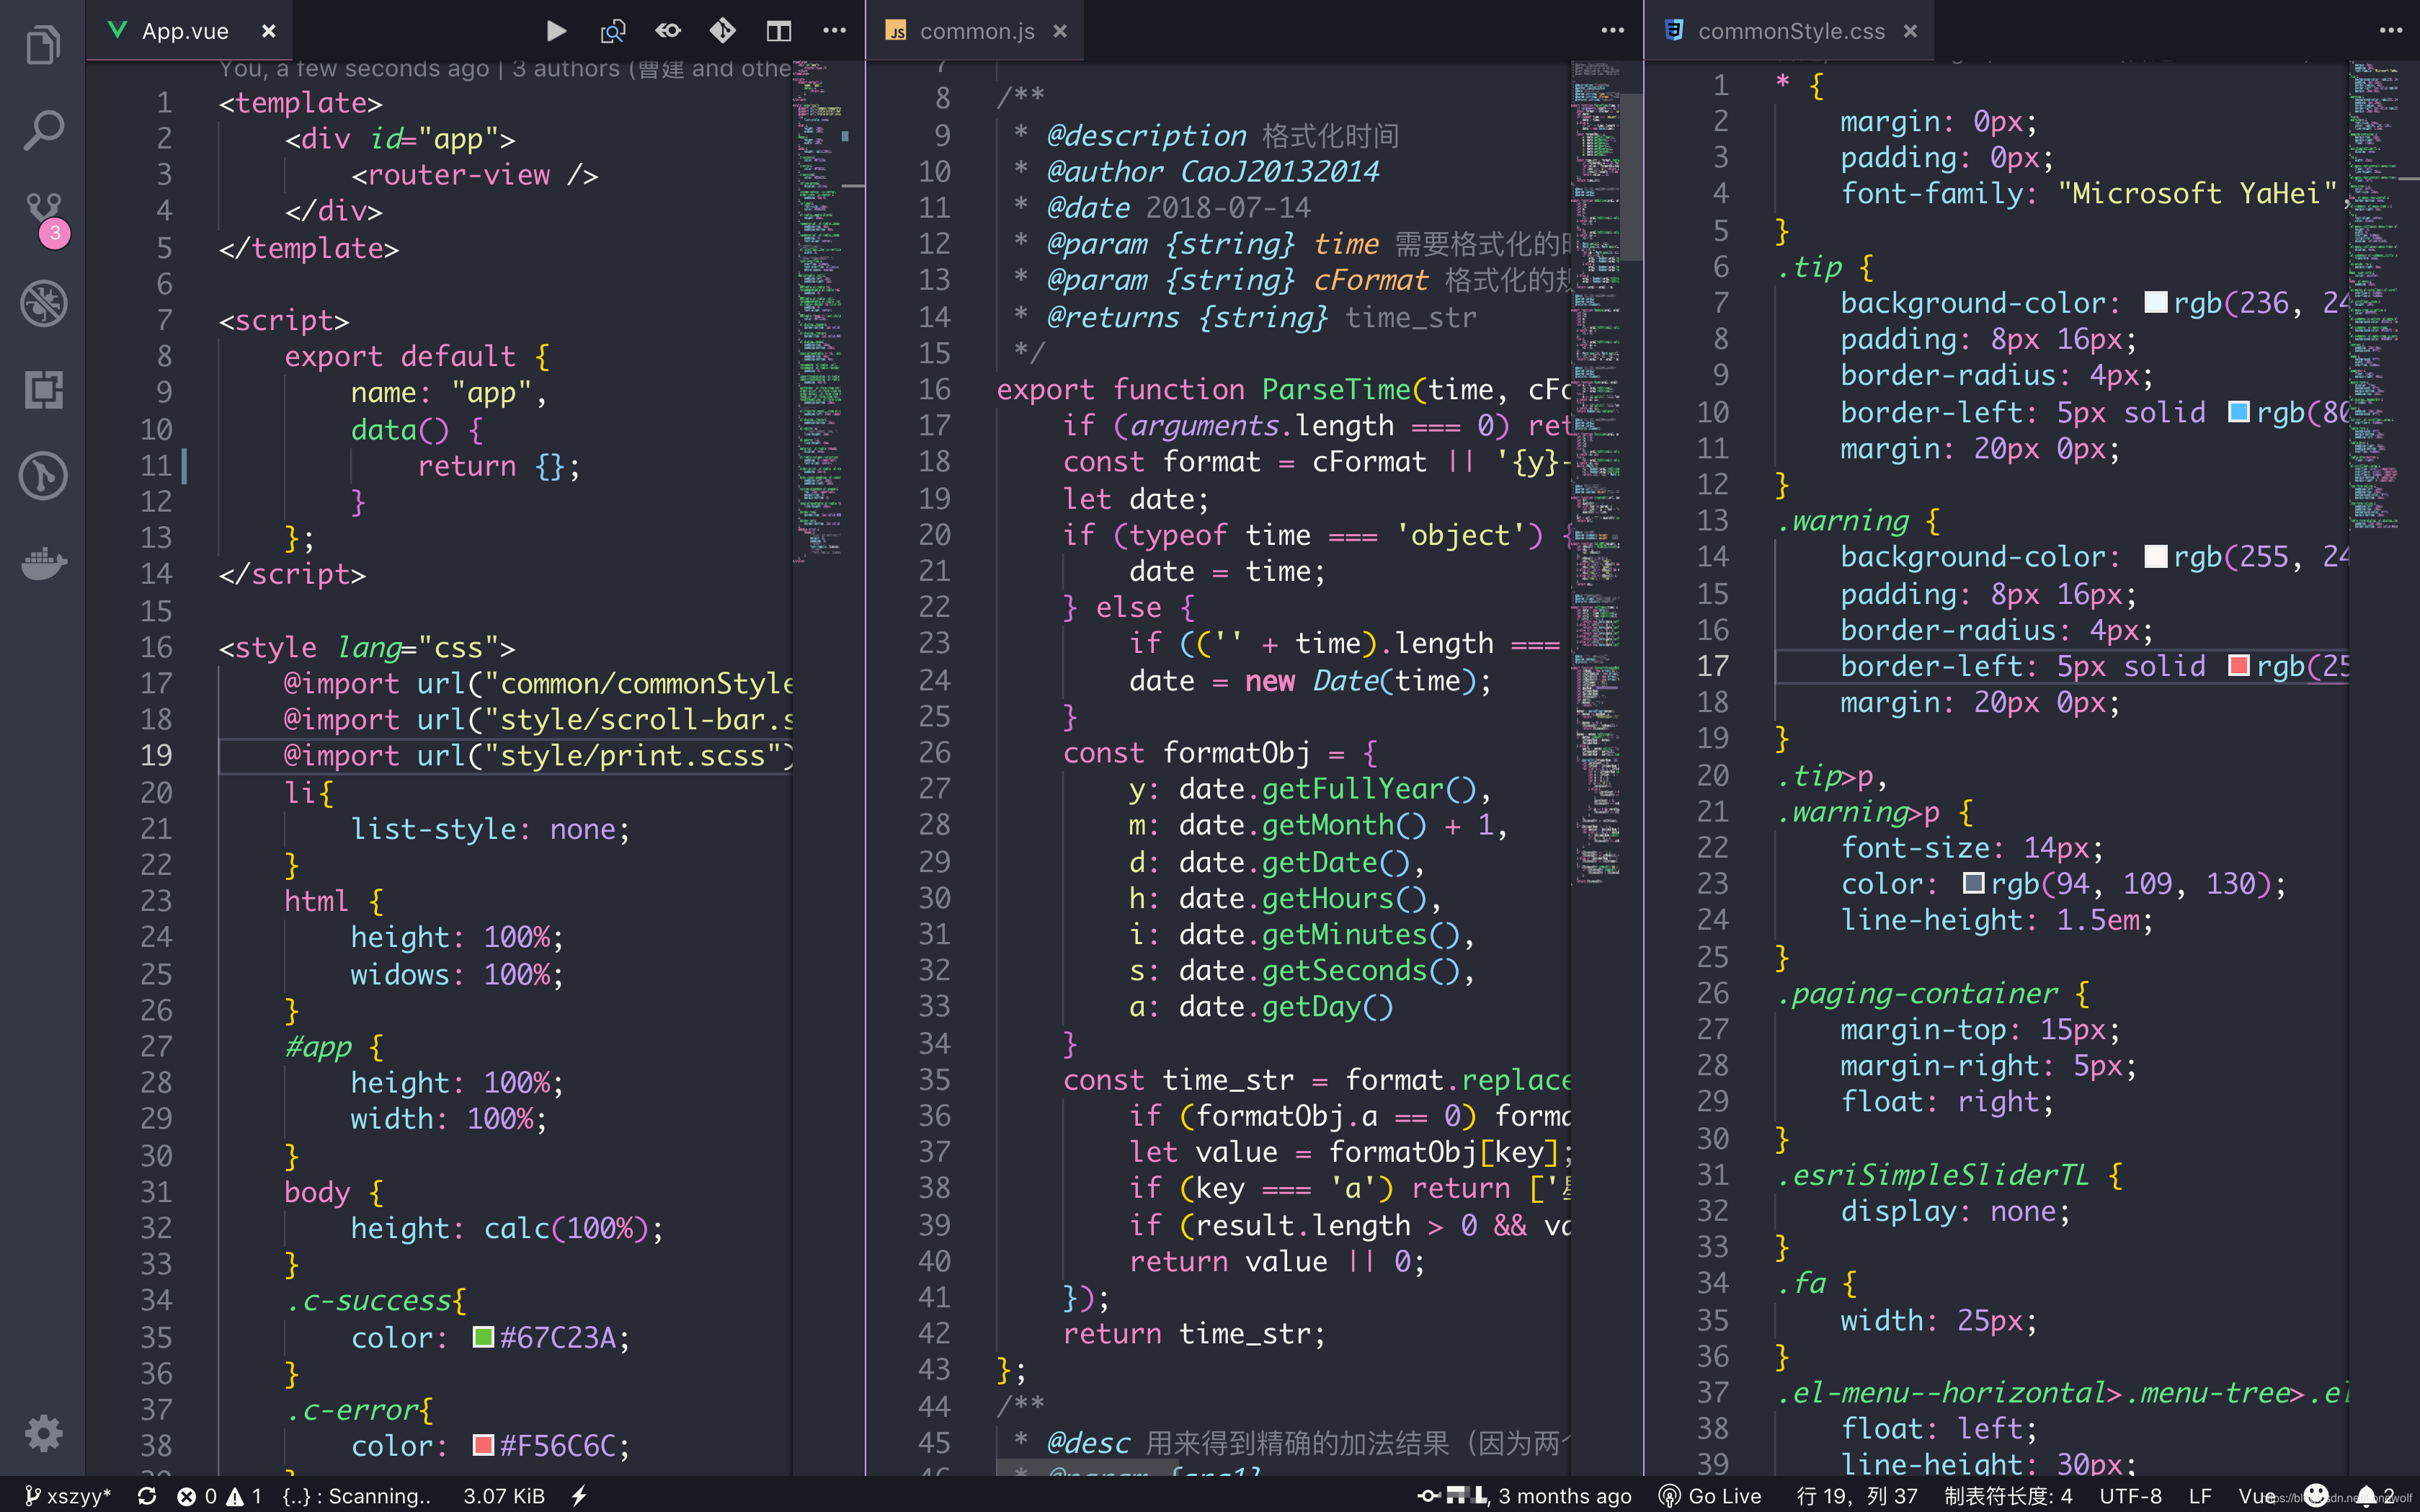This screenshot has width=2420, height=1512.
Task: Click the rgb(255 background swatch on line 14
Action: point(2156,556)
